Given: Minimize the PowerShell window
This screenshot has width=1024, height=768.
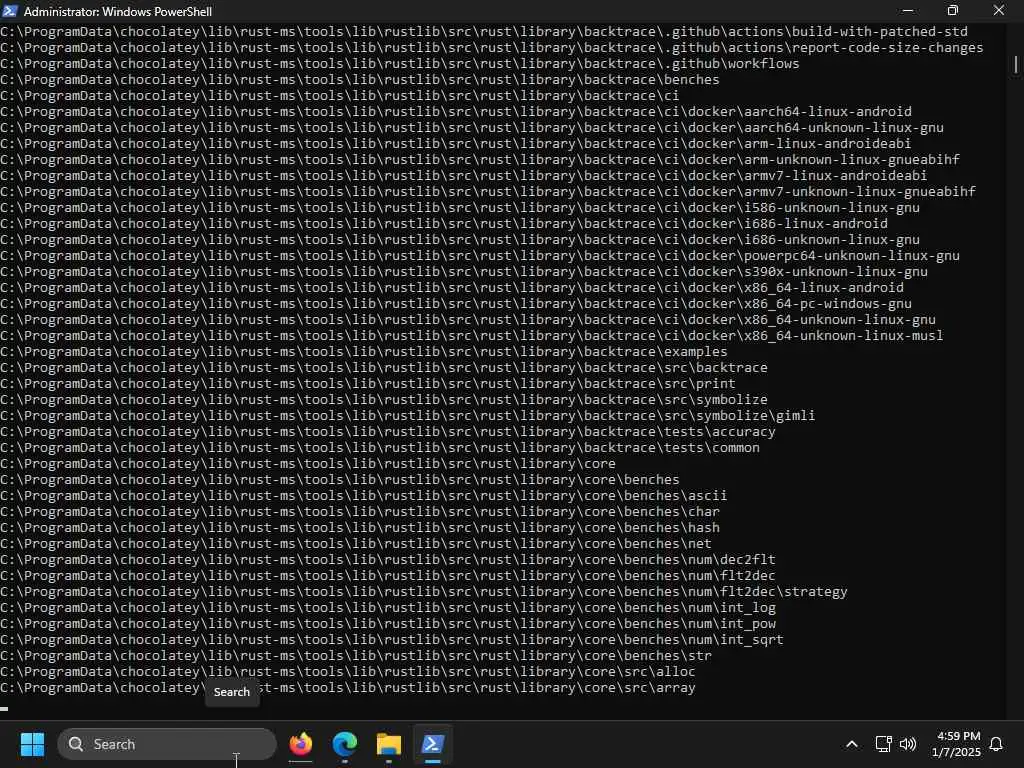Looking at the screenshot, I should coord(908,10).
